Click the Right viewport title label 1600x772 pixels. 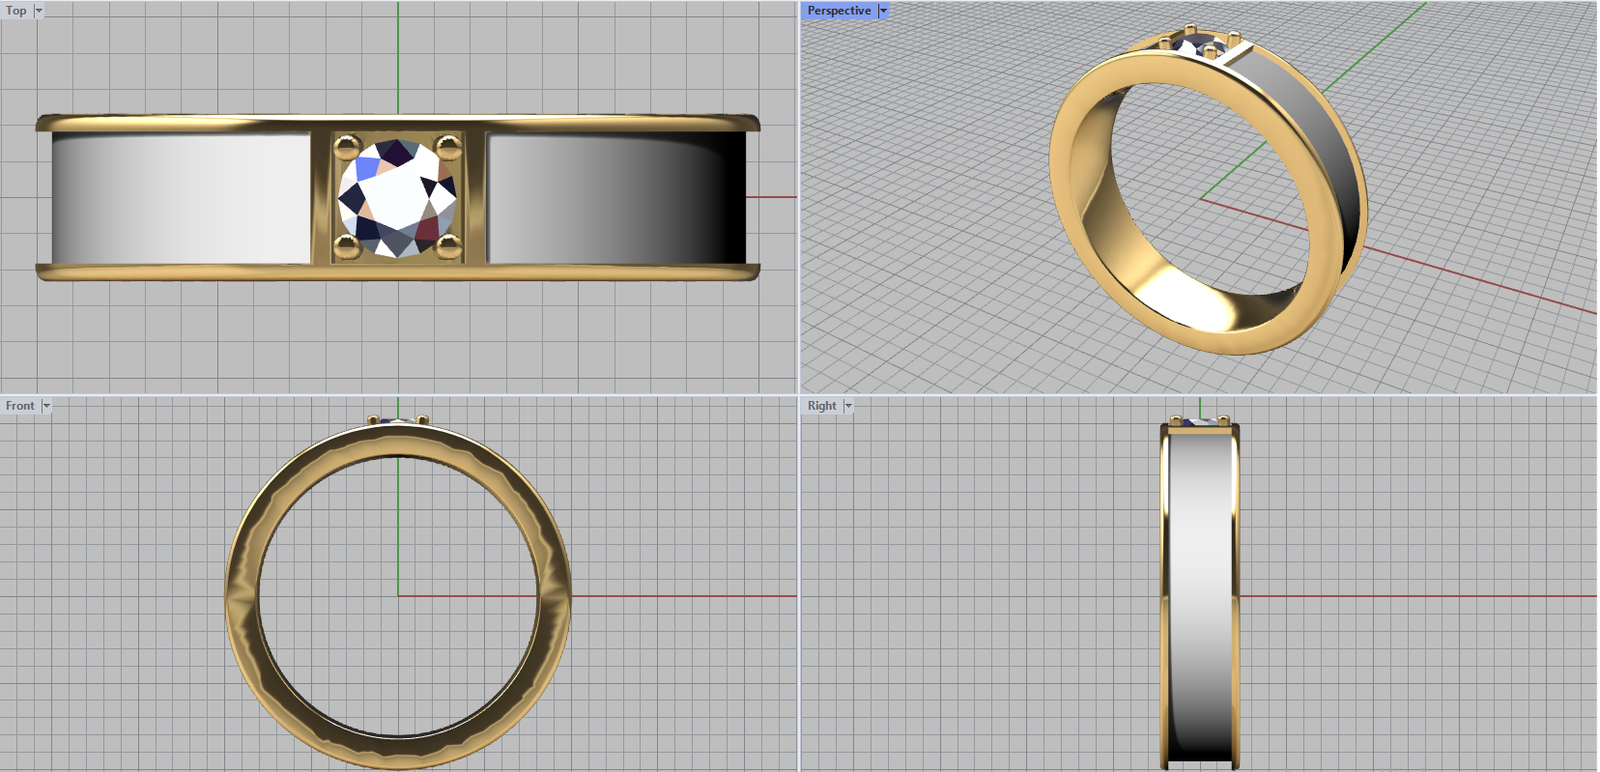click(822, 406)
